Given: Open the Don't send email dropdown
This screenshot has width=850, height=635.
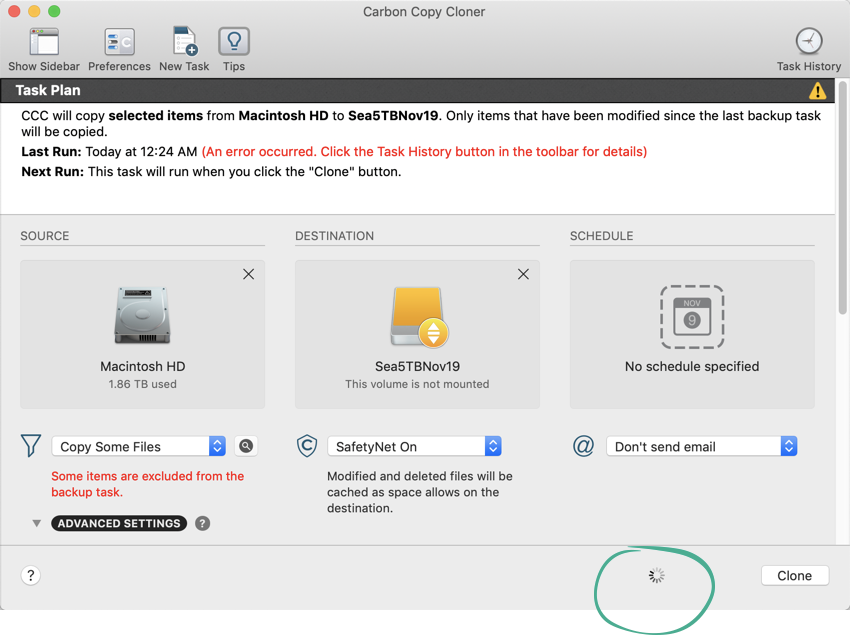Looking at the screenshot, I should [x=701, y=446].
